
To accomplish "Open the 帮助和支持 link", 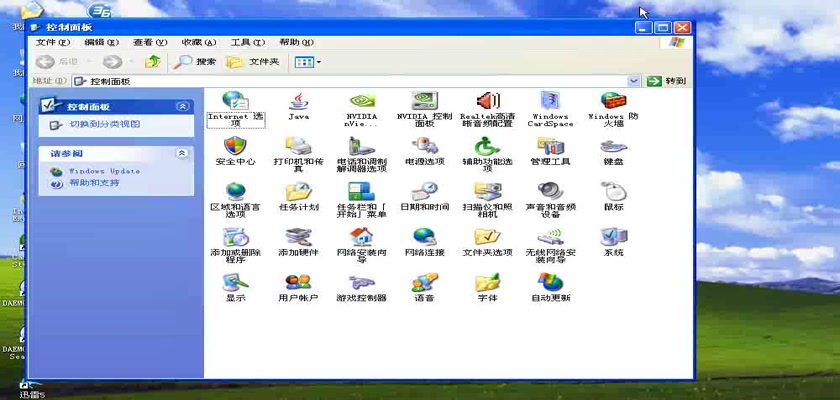I will pos(94,183).
